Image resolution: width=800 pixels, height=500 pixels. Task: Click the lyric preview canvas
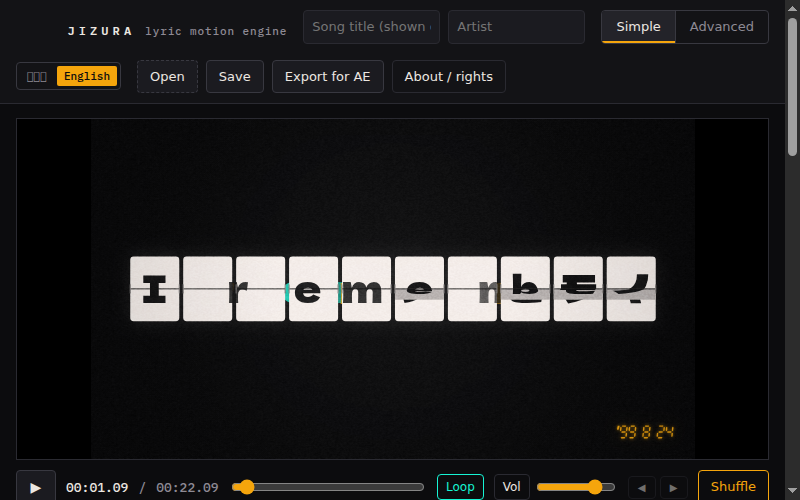(x=392, y=289)
